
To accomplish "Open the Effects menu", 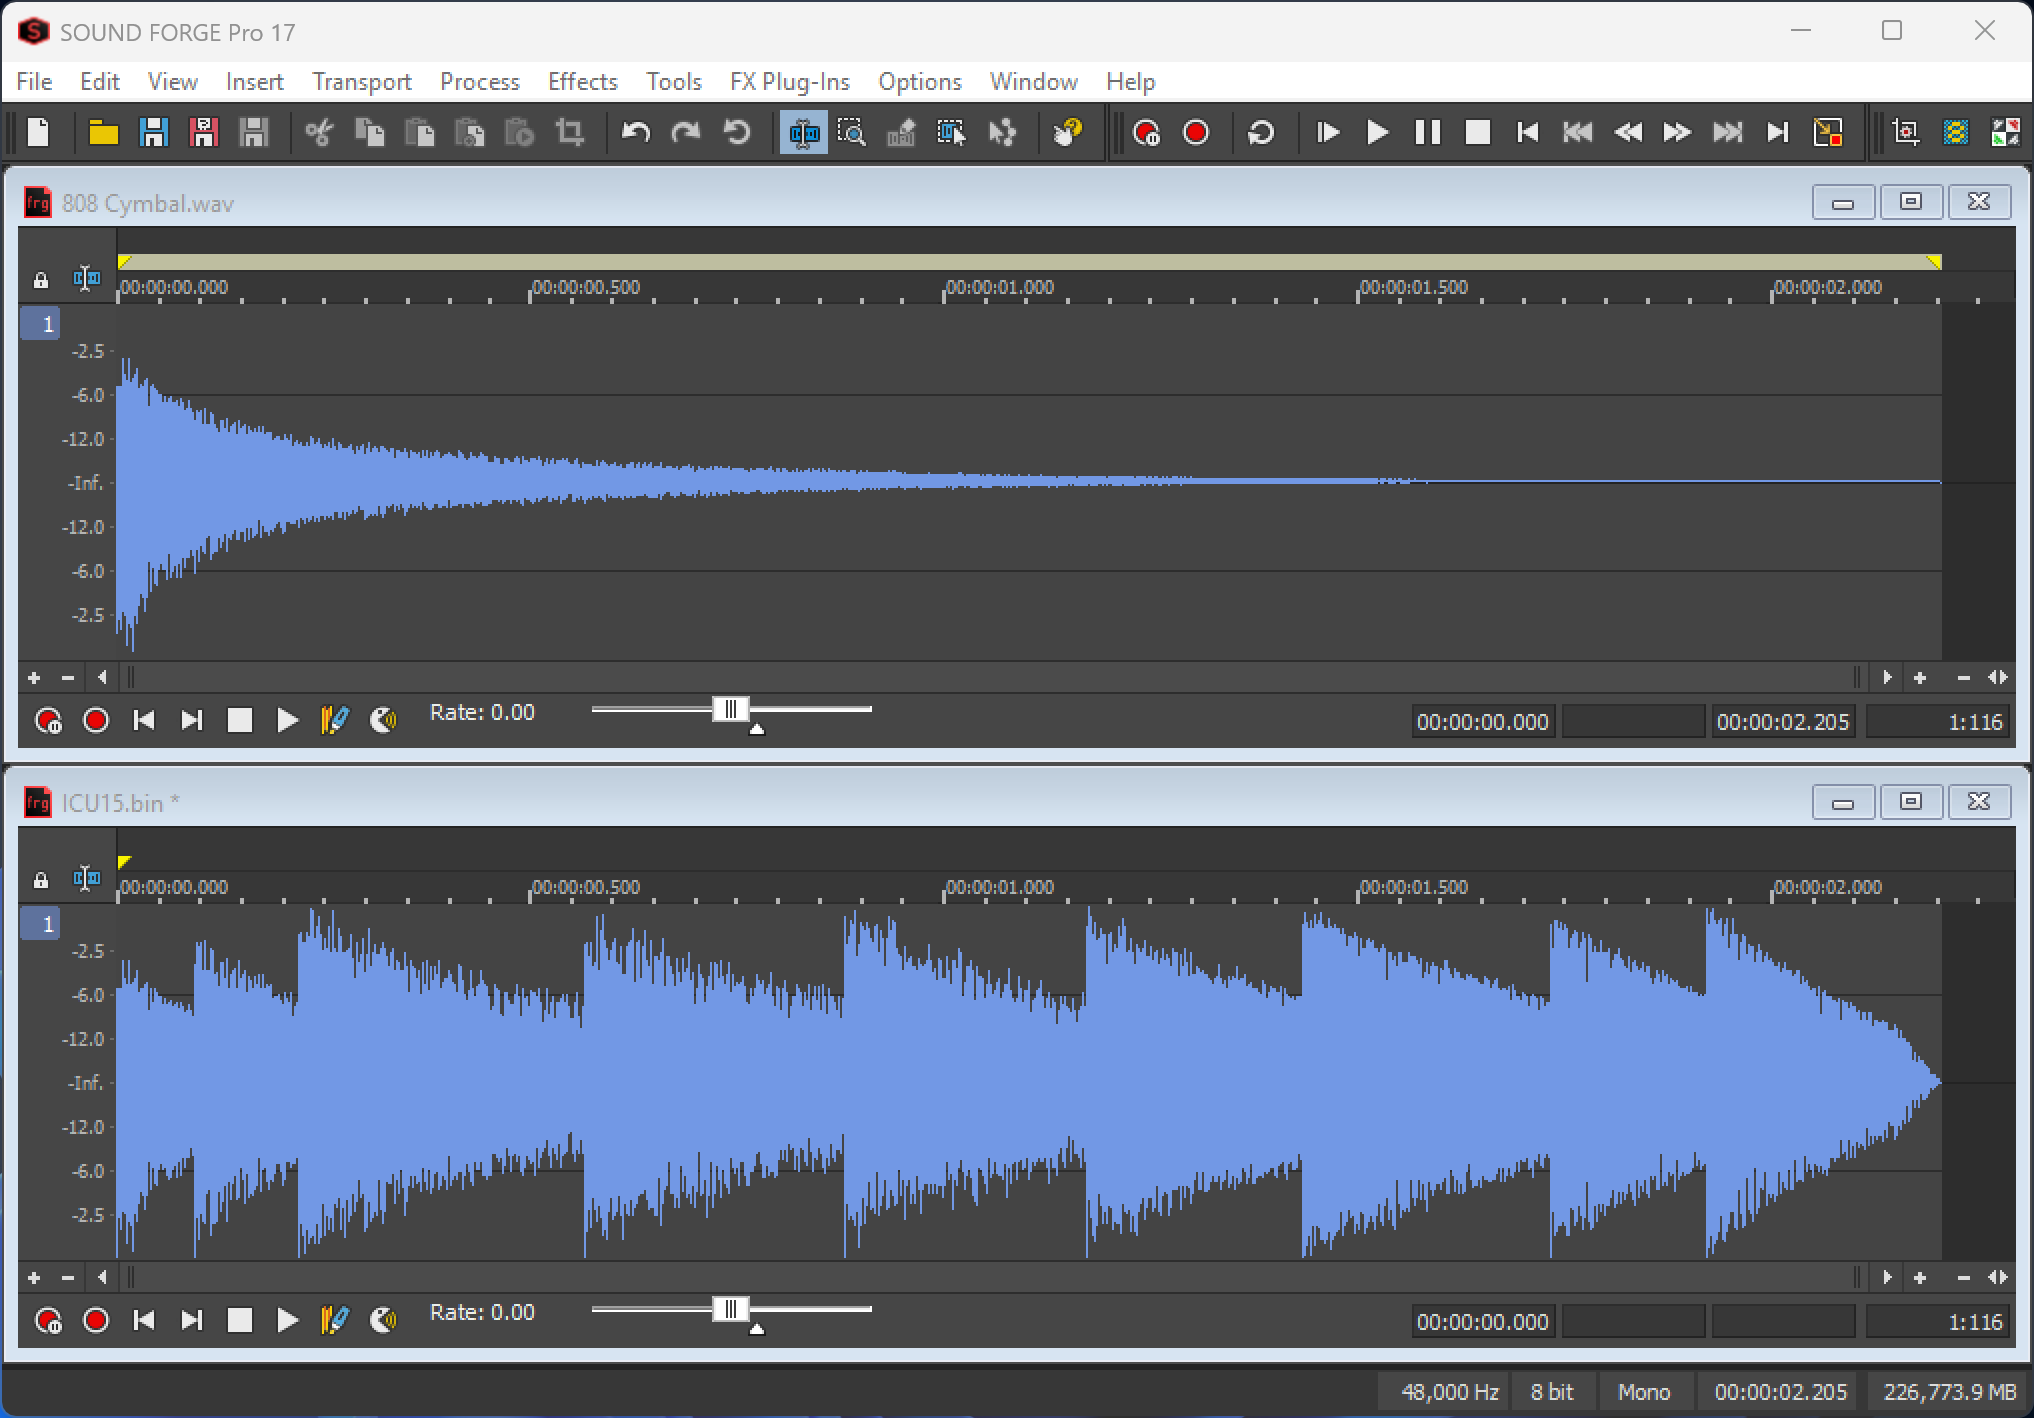I will 582,82.
